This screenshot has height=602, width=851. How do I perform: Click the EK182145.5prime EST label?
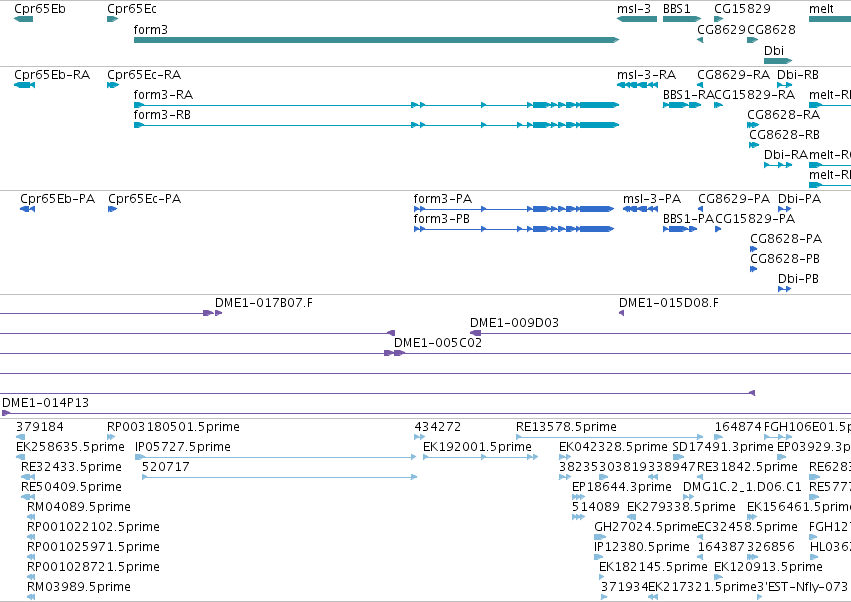(x=653, y=567)
